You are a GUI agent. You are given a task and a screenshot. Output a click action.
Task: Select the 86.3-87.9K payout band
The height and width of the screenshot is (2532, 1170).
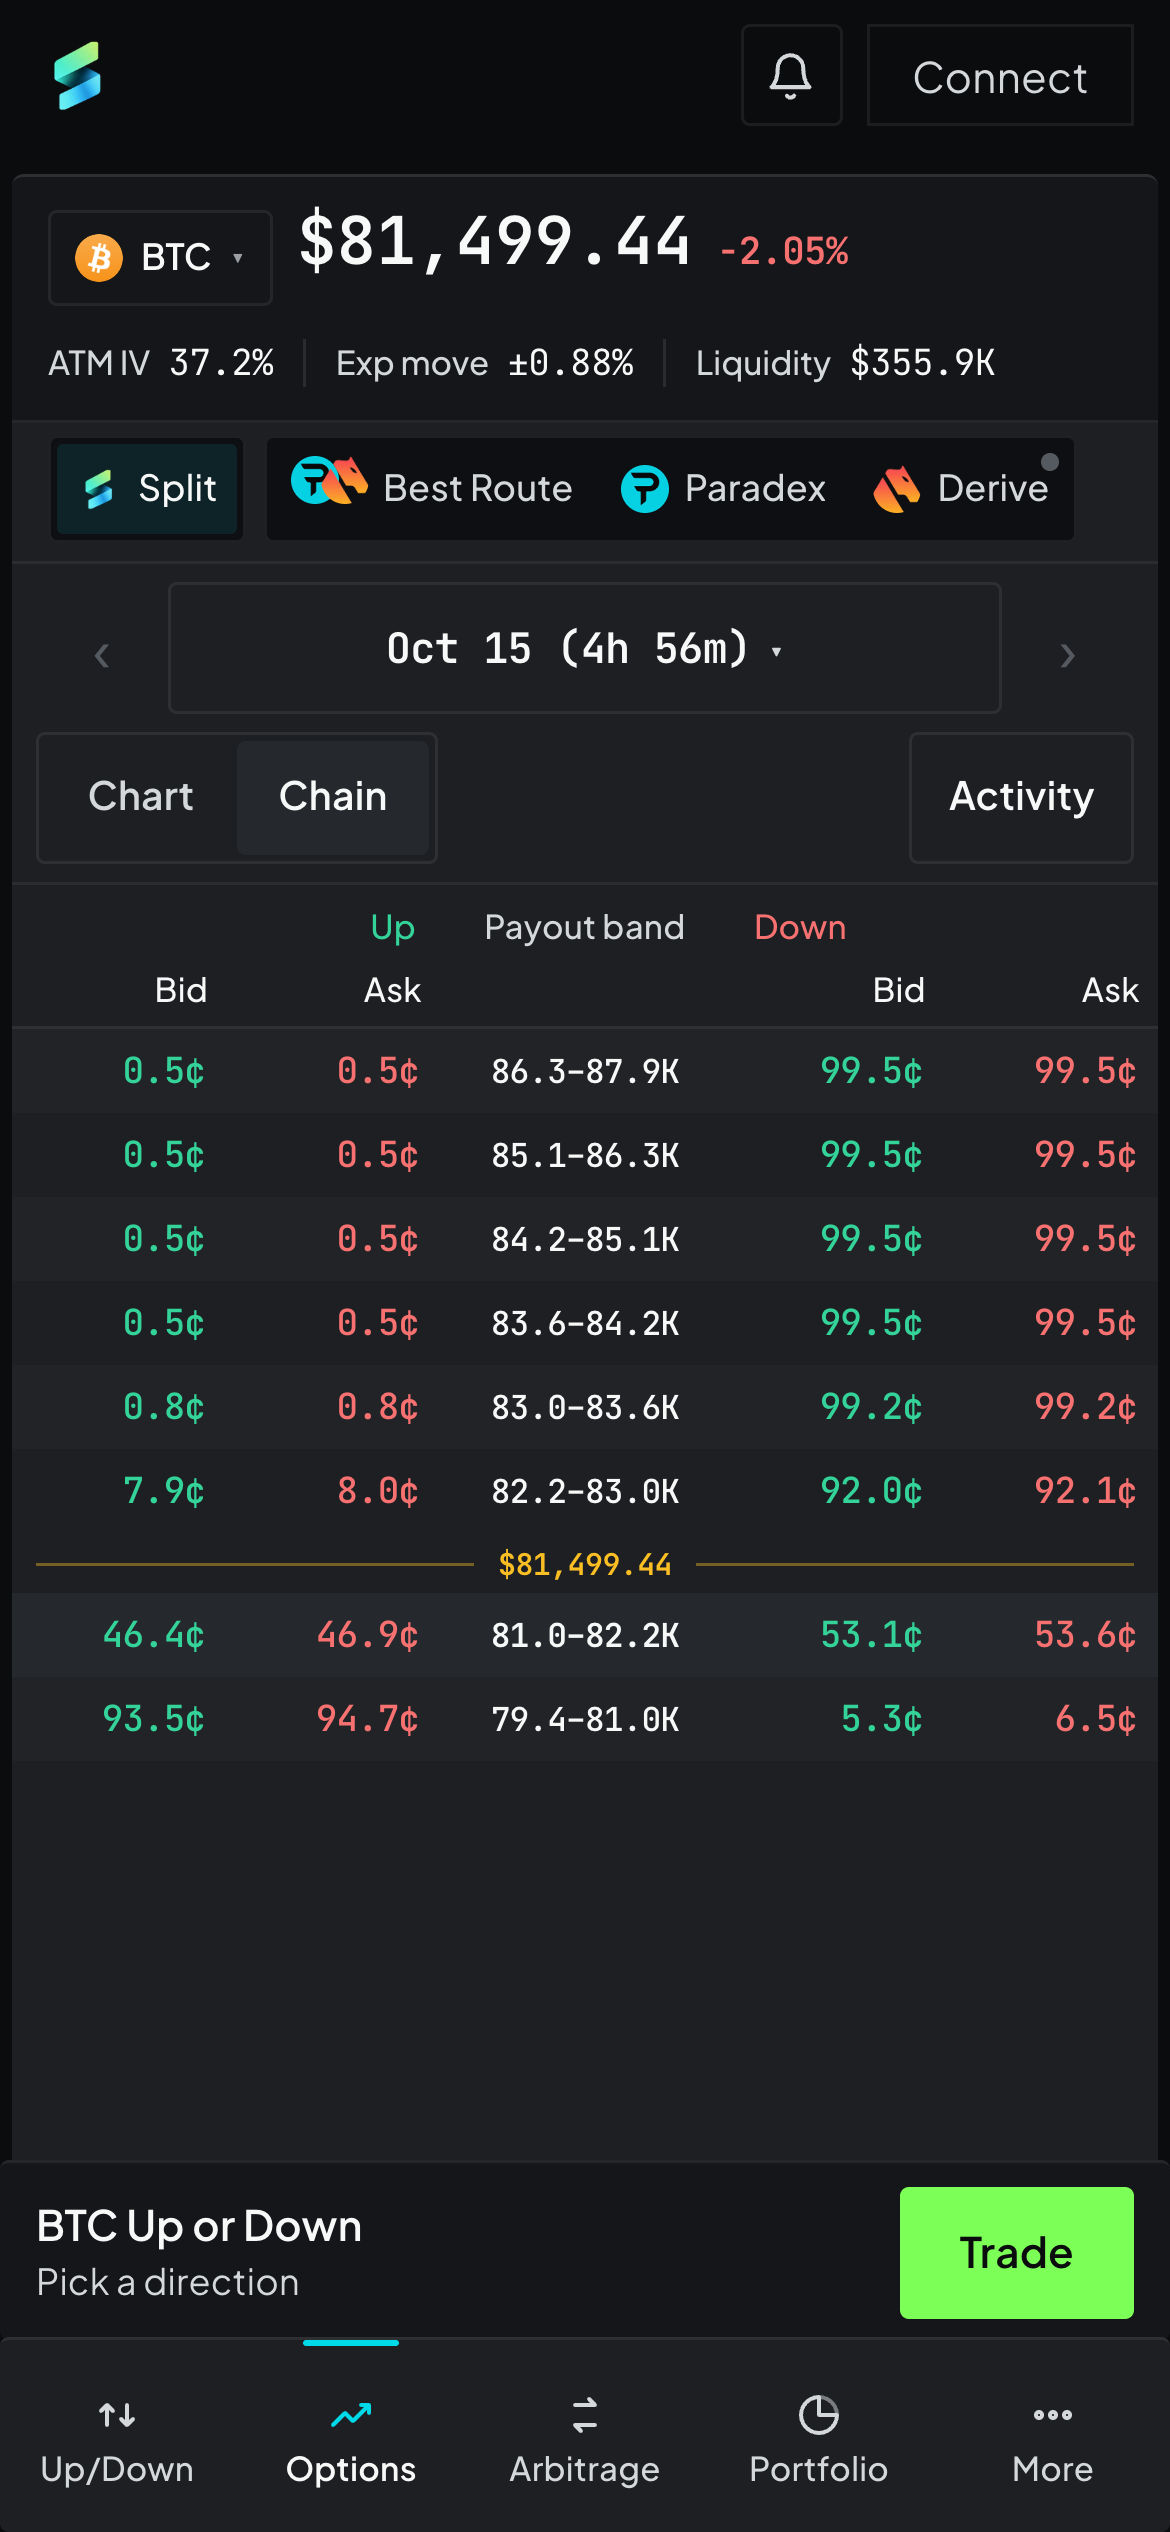[x=585, y=1071]
